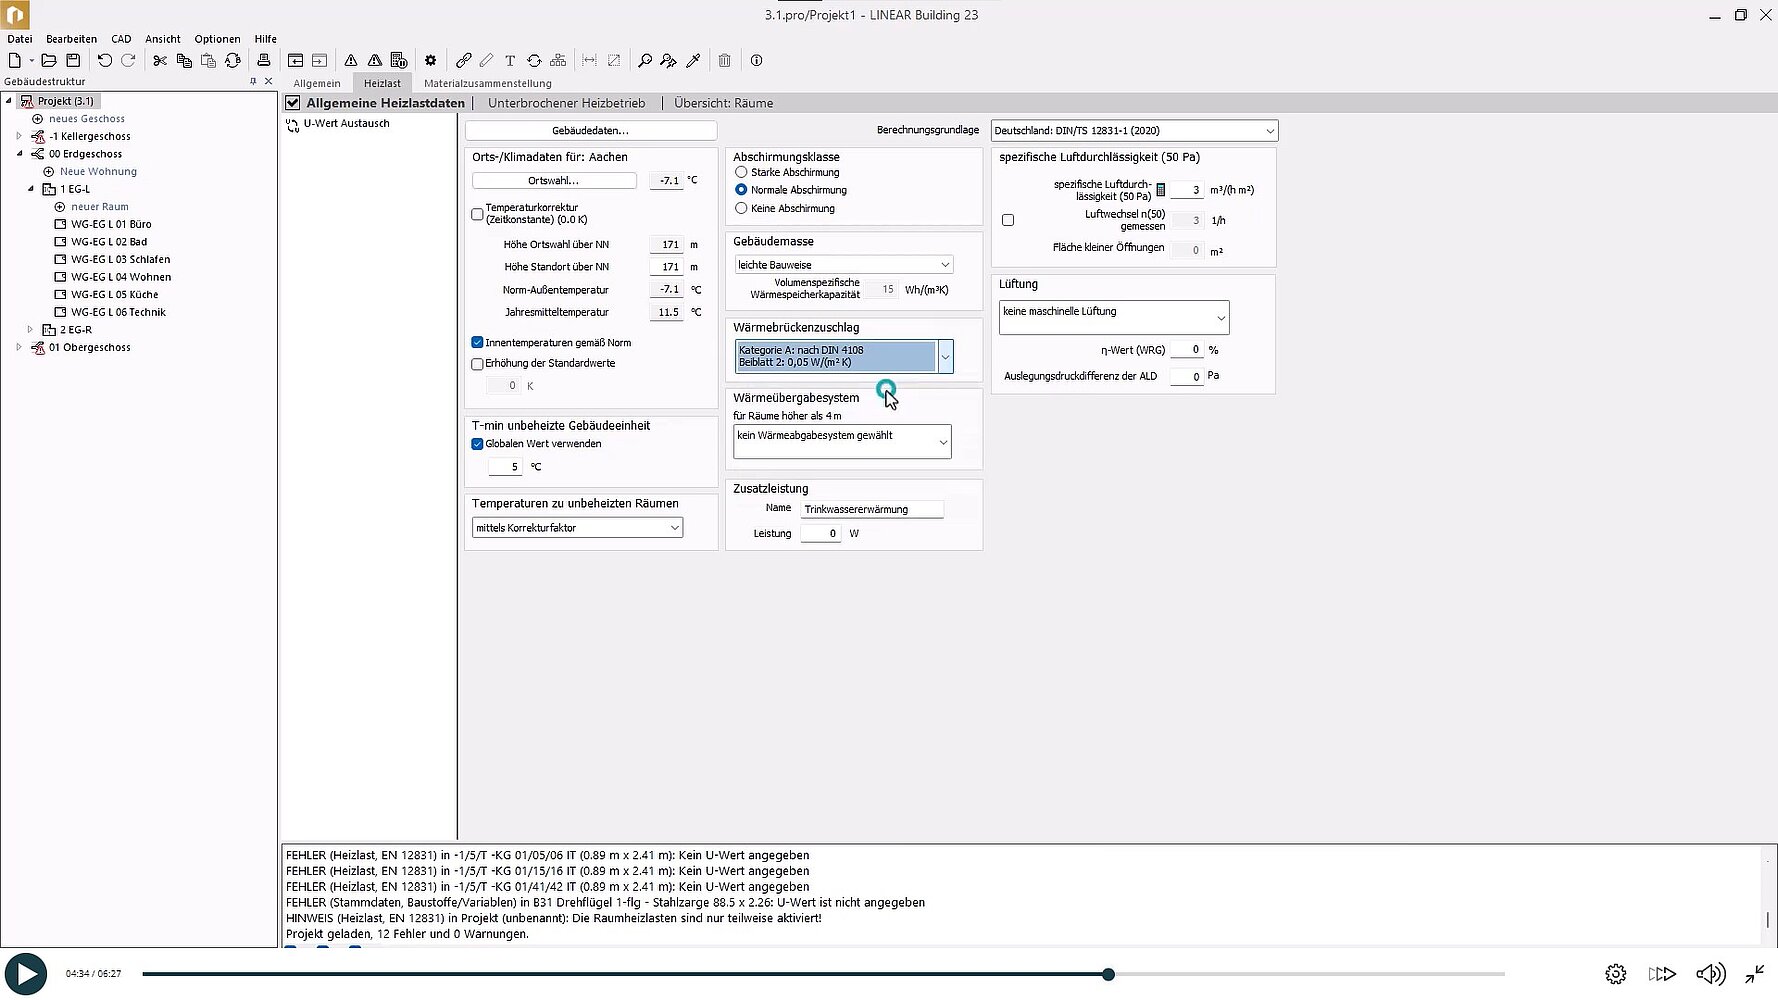Click the Print icon in toolbar
Image resolution: width=1778 pixels, height=1000 pixels.
(264, 61)
